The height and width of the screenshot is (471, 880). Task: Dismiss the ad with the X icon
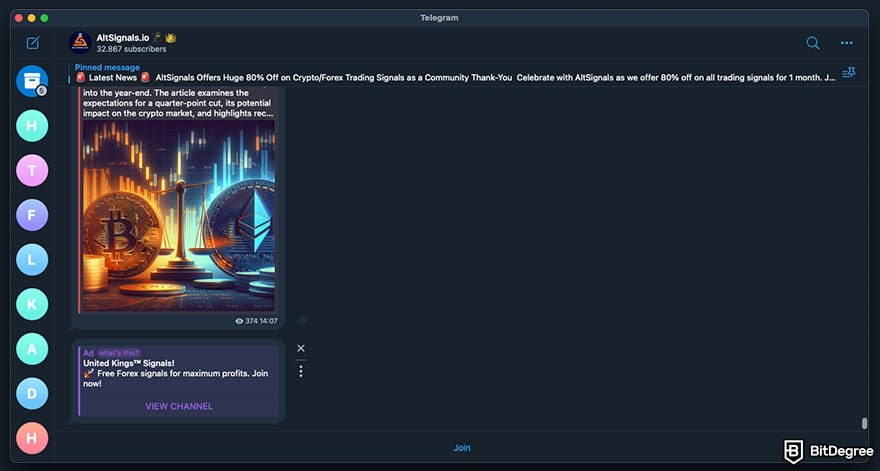point(301,348)
